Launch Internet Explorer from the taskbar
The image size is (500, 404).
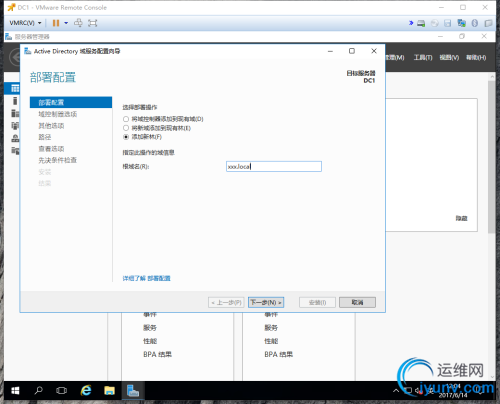pyautogui.click(x=86, y=390)
